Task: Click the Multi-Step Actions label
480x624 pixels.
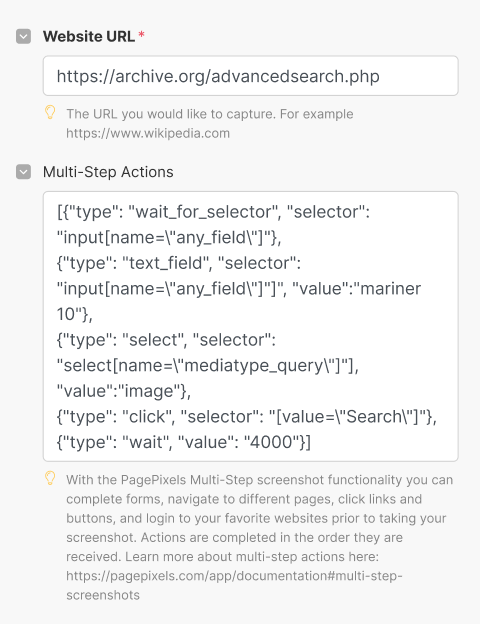Action: point(108,172)
